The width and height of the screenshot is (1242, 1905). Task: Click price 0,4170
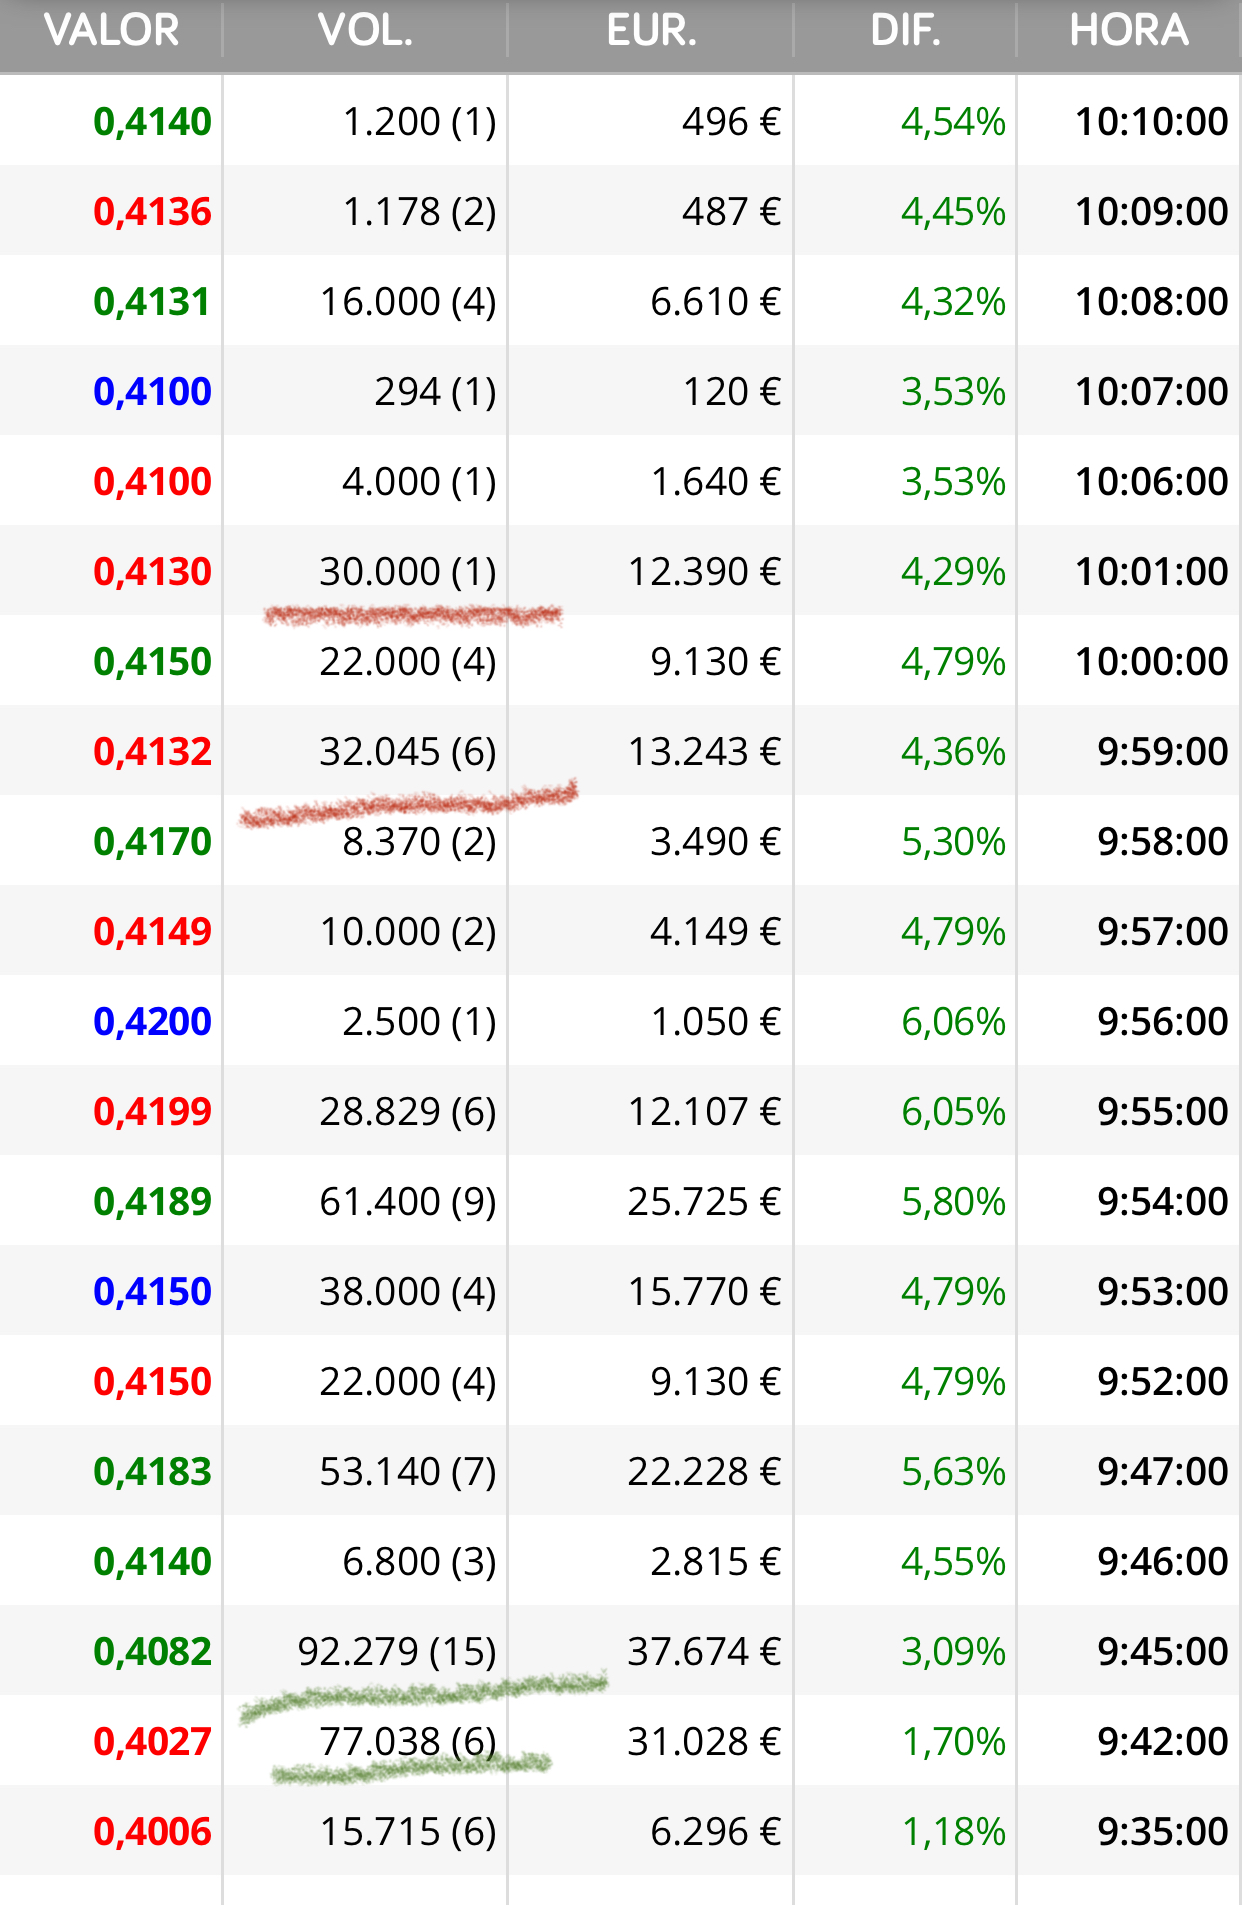click(x=152, y=842)
